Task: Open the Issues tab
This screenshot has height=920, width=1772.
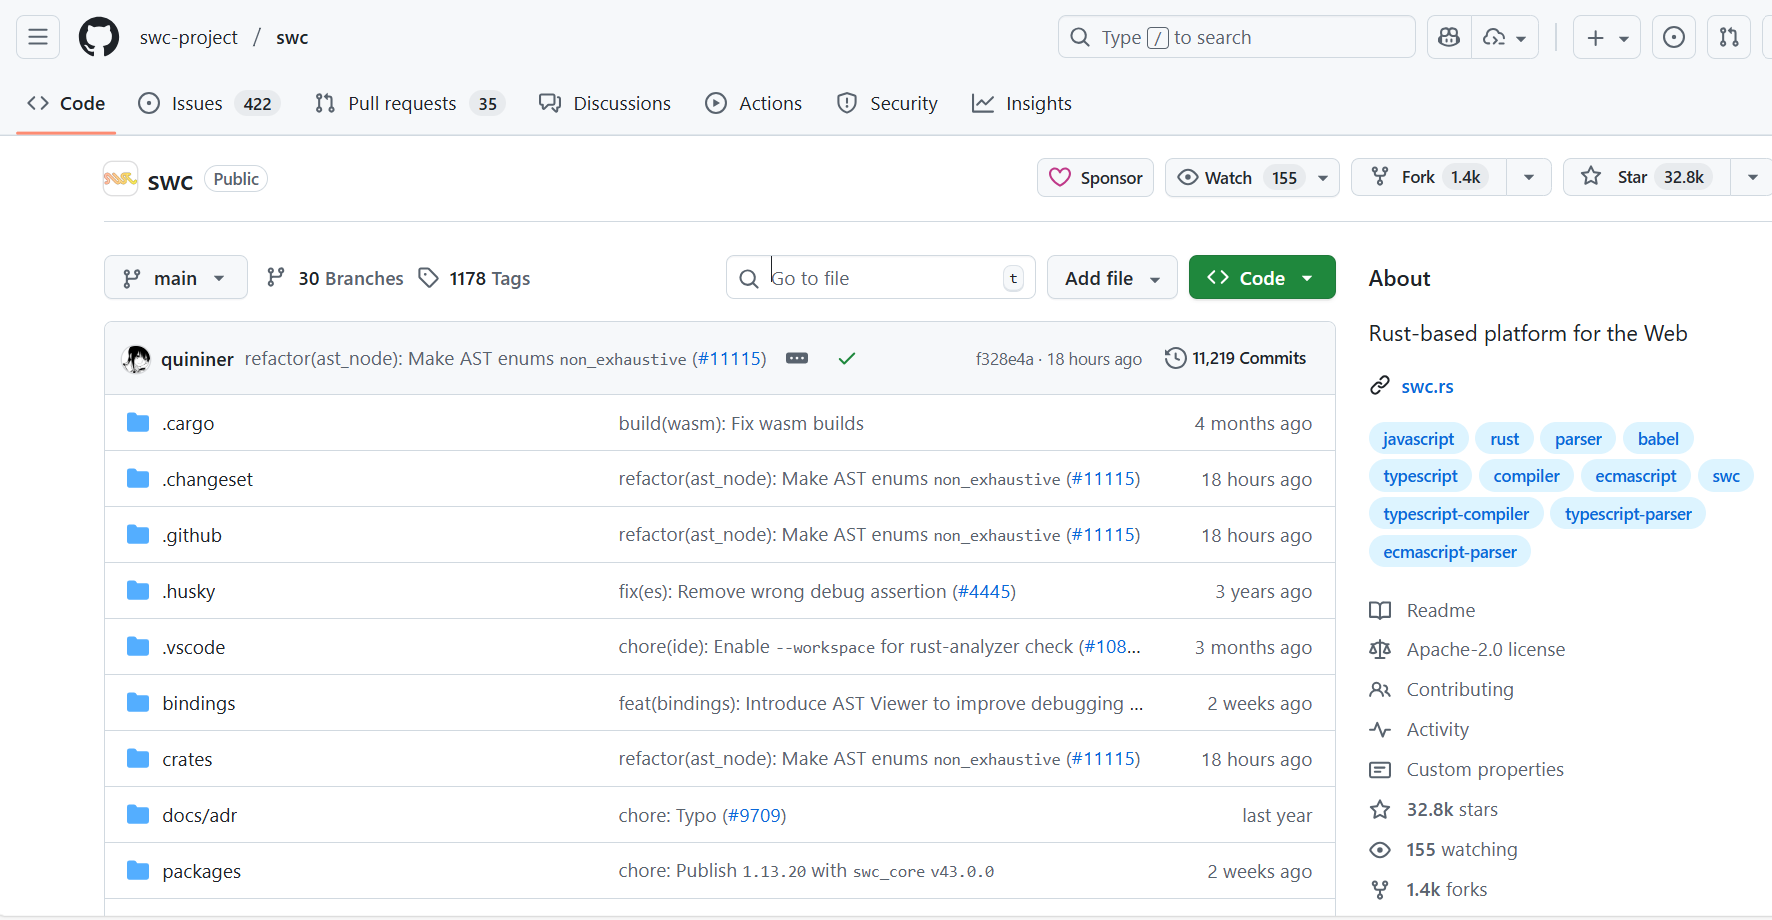Action: 209,103
